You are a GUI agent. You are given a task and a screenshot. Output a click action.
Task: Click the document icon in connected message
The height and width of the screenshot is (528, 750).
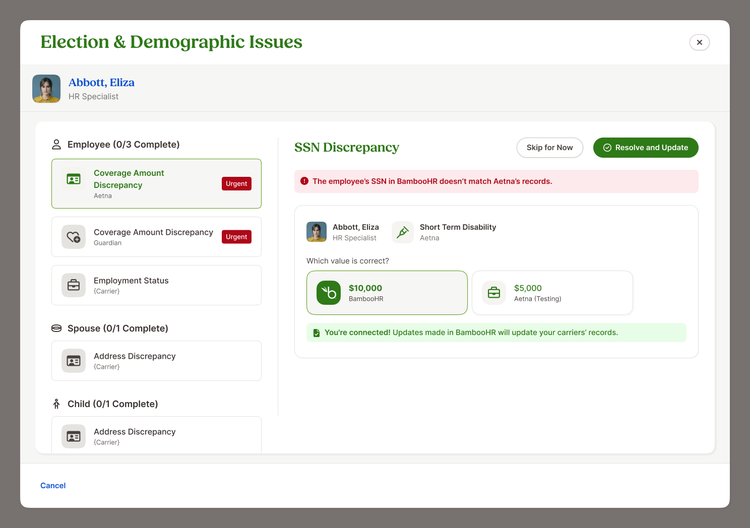pyautogui.click(x=316, y=333)
